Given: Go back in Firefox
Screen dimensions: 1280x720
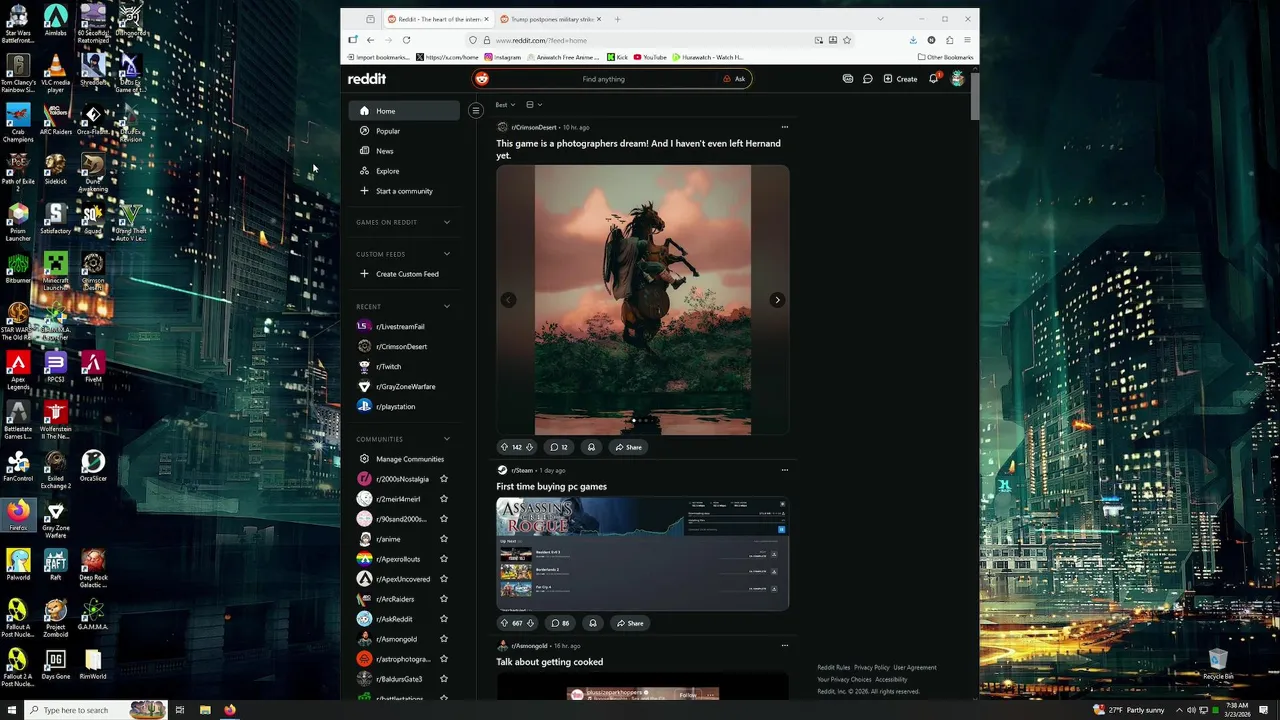Looking at the screenshot, I should [x=370, y=40].
